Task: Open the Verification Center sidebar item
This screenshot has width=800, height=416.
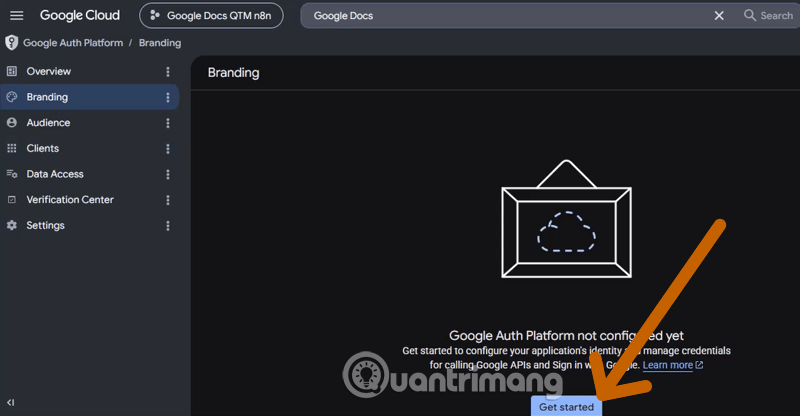Action: 89,200
